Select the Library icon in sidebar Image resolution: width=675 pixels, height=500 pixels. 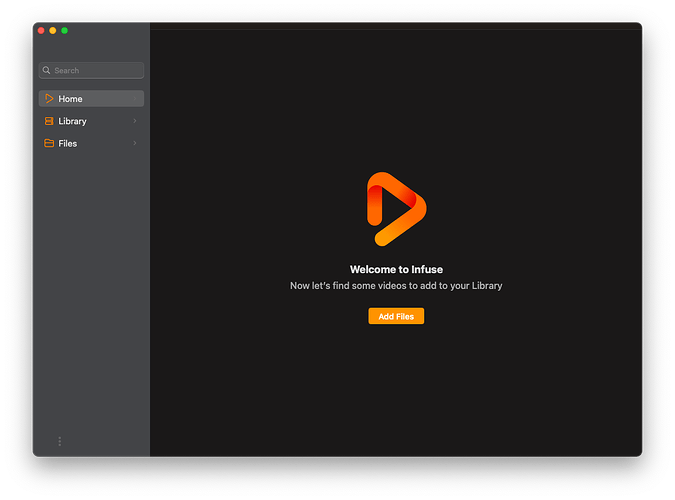click(49, 121)
